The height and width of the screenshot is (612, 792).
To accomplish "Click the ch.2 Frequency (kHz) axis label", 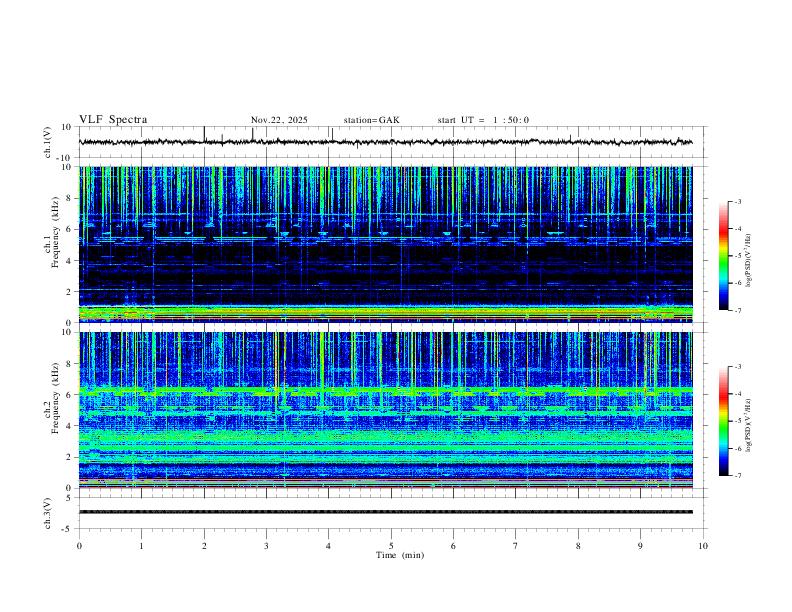I will tap(52, 398).
